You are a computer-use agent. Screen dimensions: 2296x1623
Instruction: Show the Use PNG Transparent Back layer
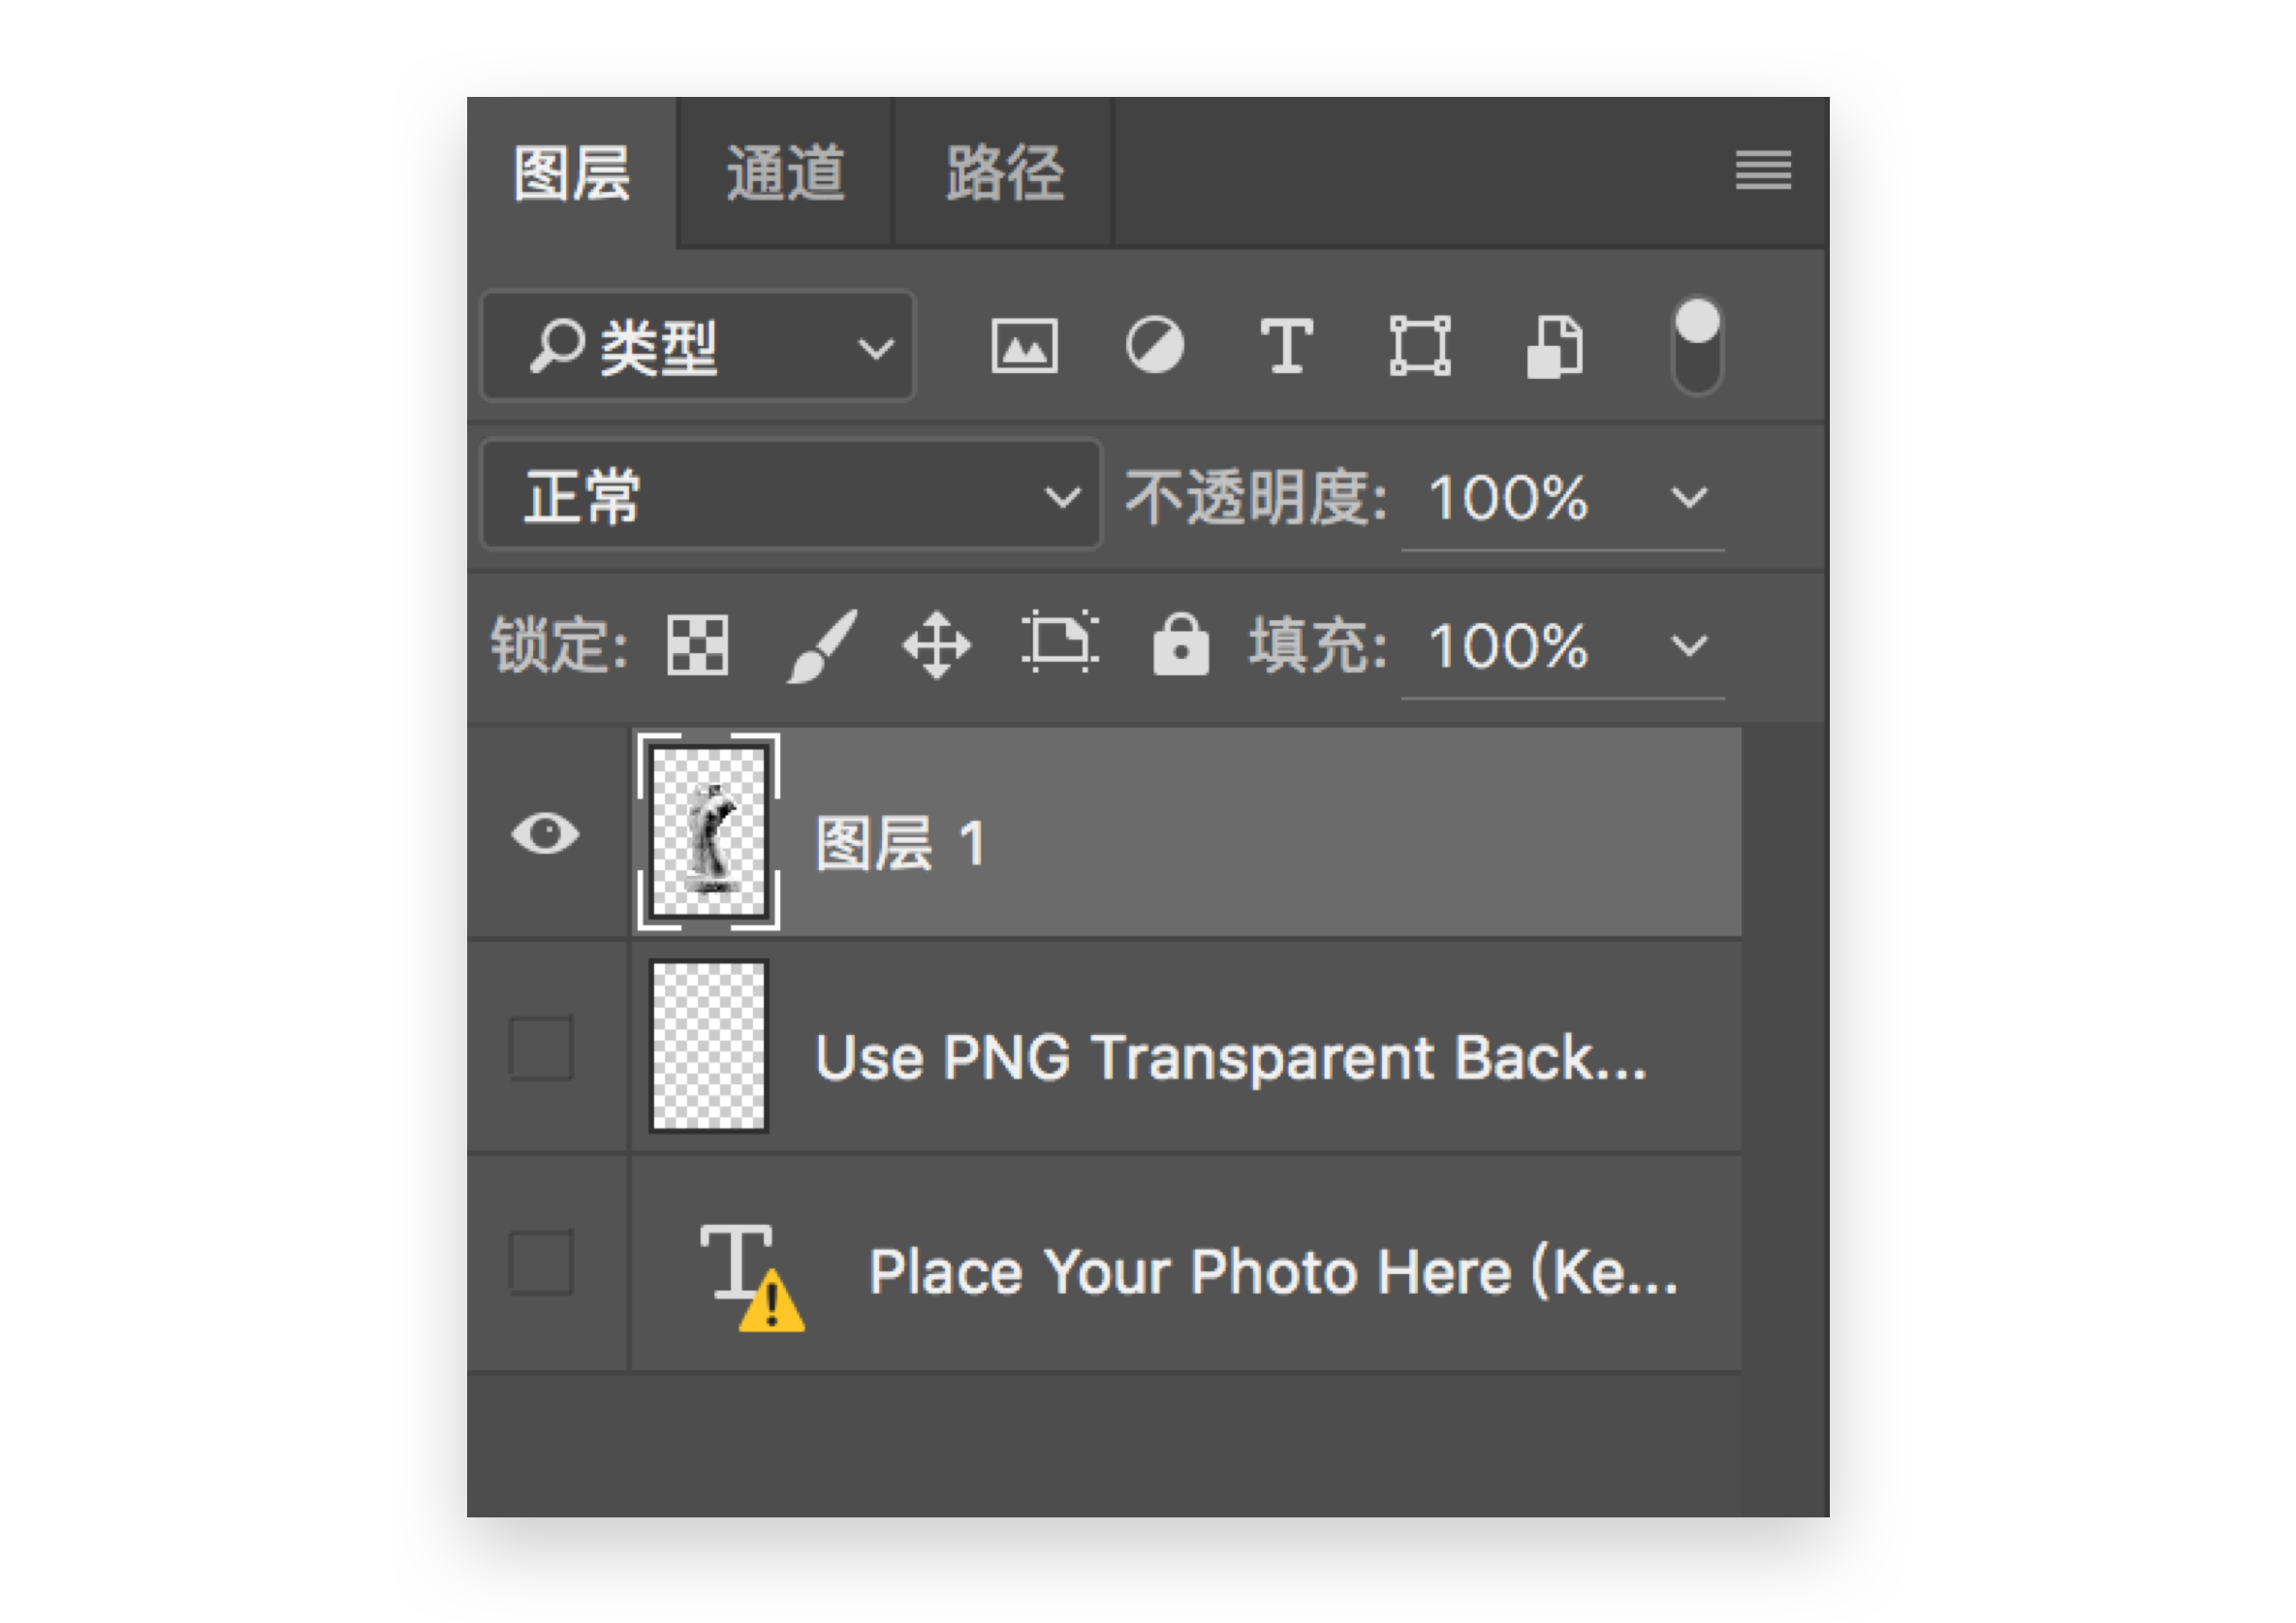[x=541, y=1048]
